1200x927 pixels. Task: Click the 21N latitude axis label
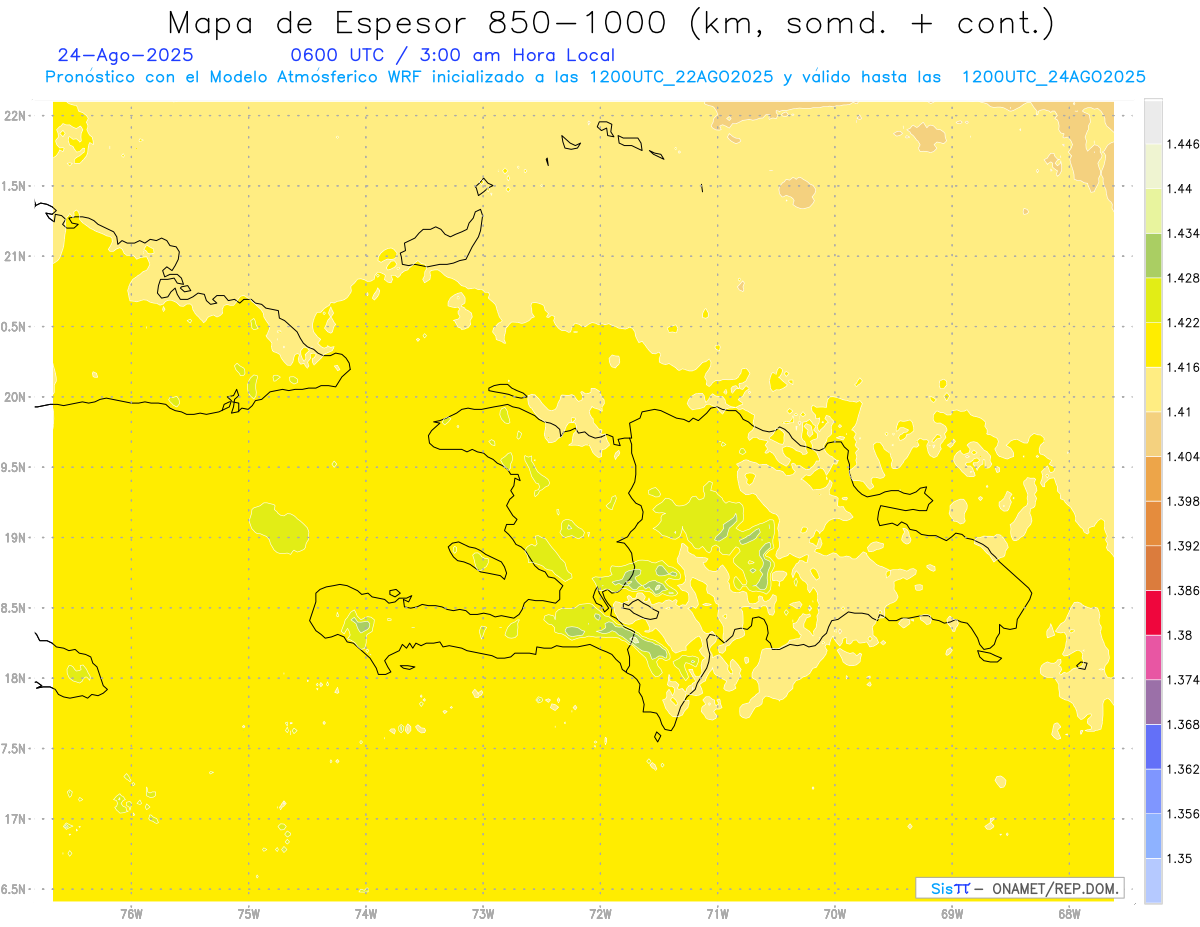[x=15, y=257]
